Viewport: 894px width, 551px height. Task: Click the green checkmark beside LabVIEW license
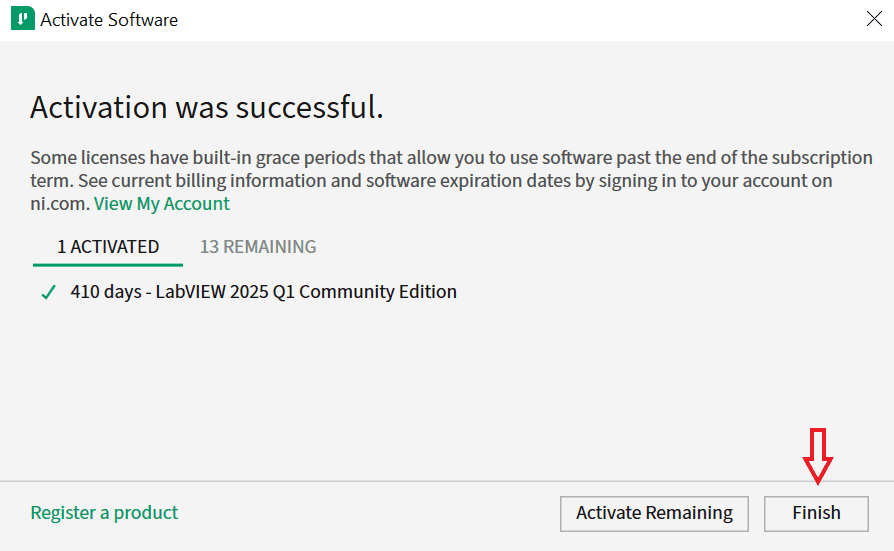48,293
